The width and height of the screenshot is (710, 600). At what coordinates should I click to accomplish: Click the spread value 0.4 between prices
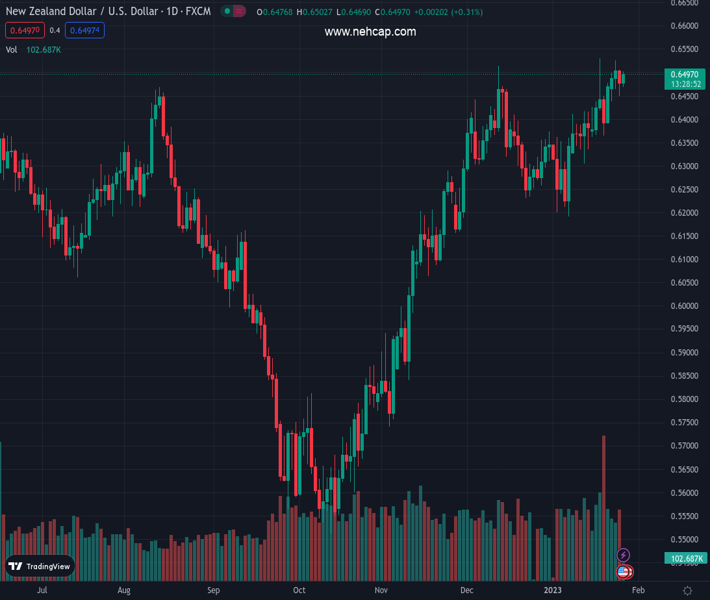[55, 31]
